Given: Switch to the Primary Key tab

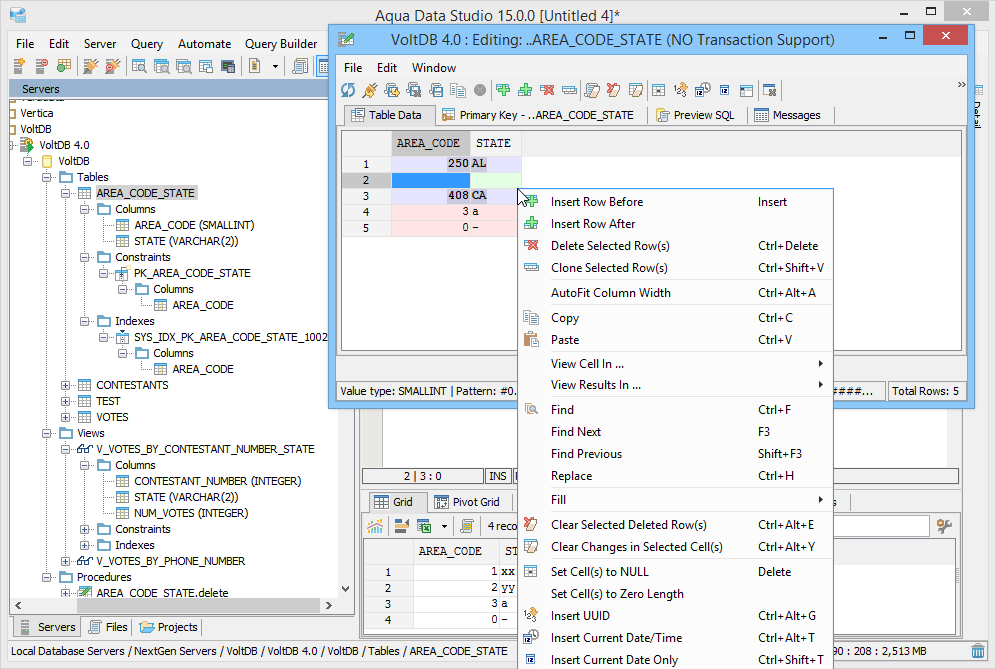Looking at the screenshot, I should click(538, 115).
